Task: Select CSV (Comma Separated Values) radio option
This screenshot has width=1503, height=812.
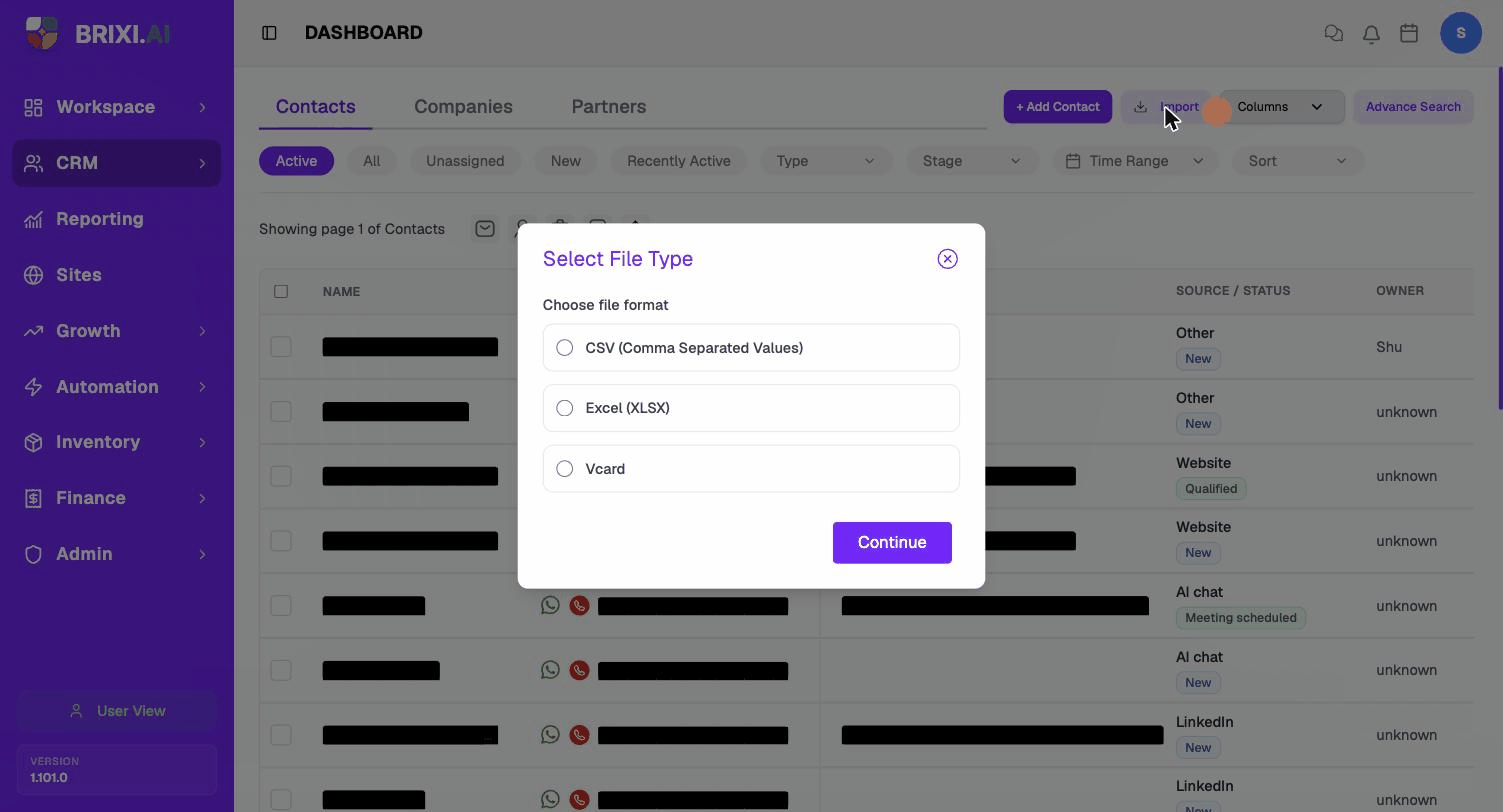Action: pos(565,348)
